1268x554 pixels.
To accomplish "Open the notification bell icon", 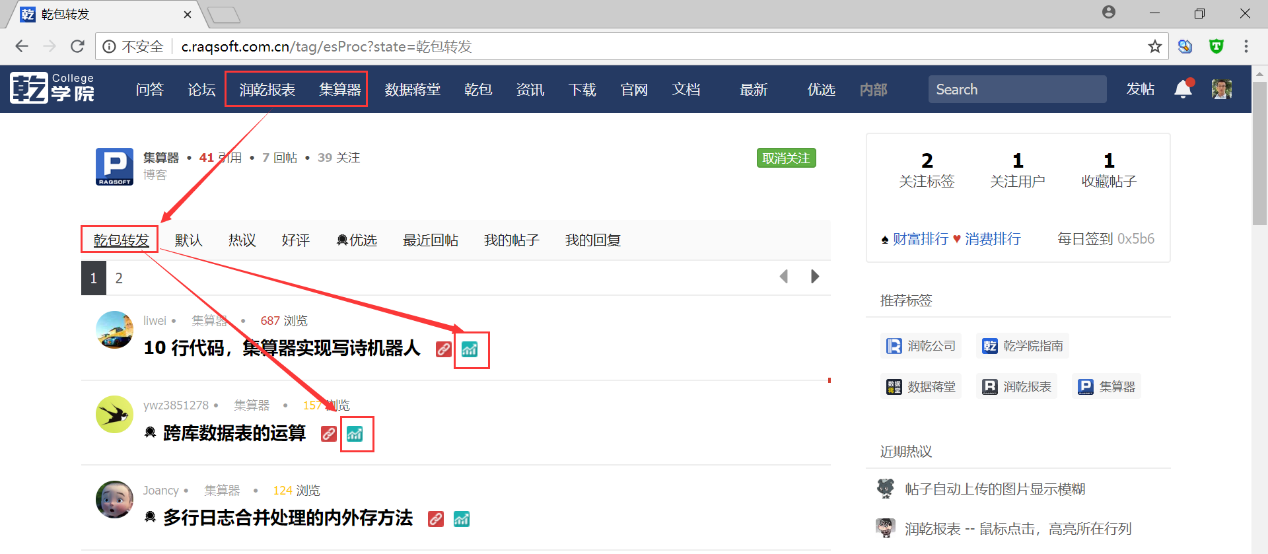I will click(x=1183, y=89).
